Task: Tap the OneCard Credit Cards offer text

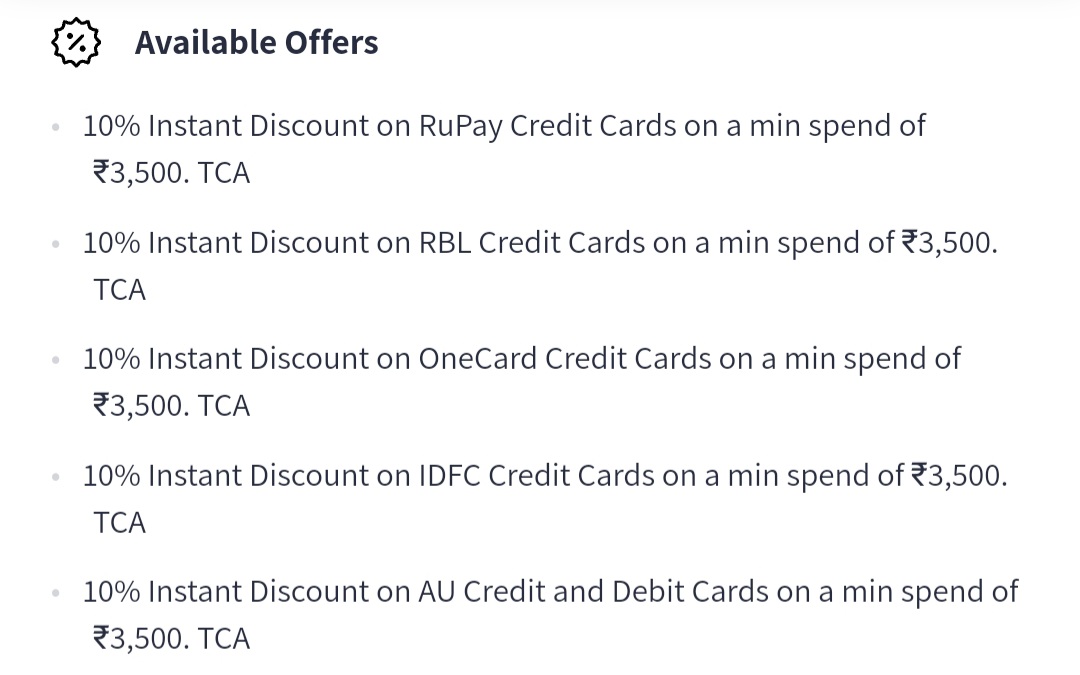Action: [522, 382]
